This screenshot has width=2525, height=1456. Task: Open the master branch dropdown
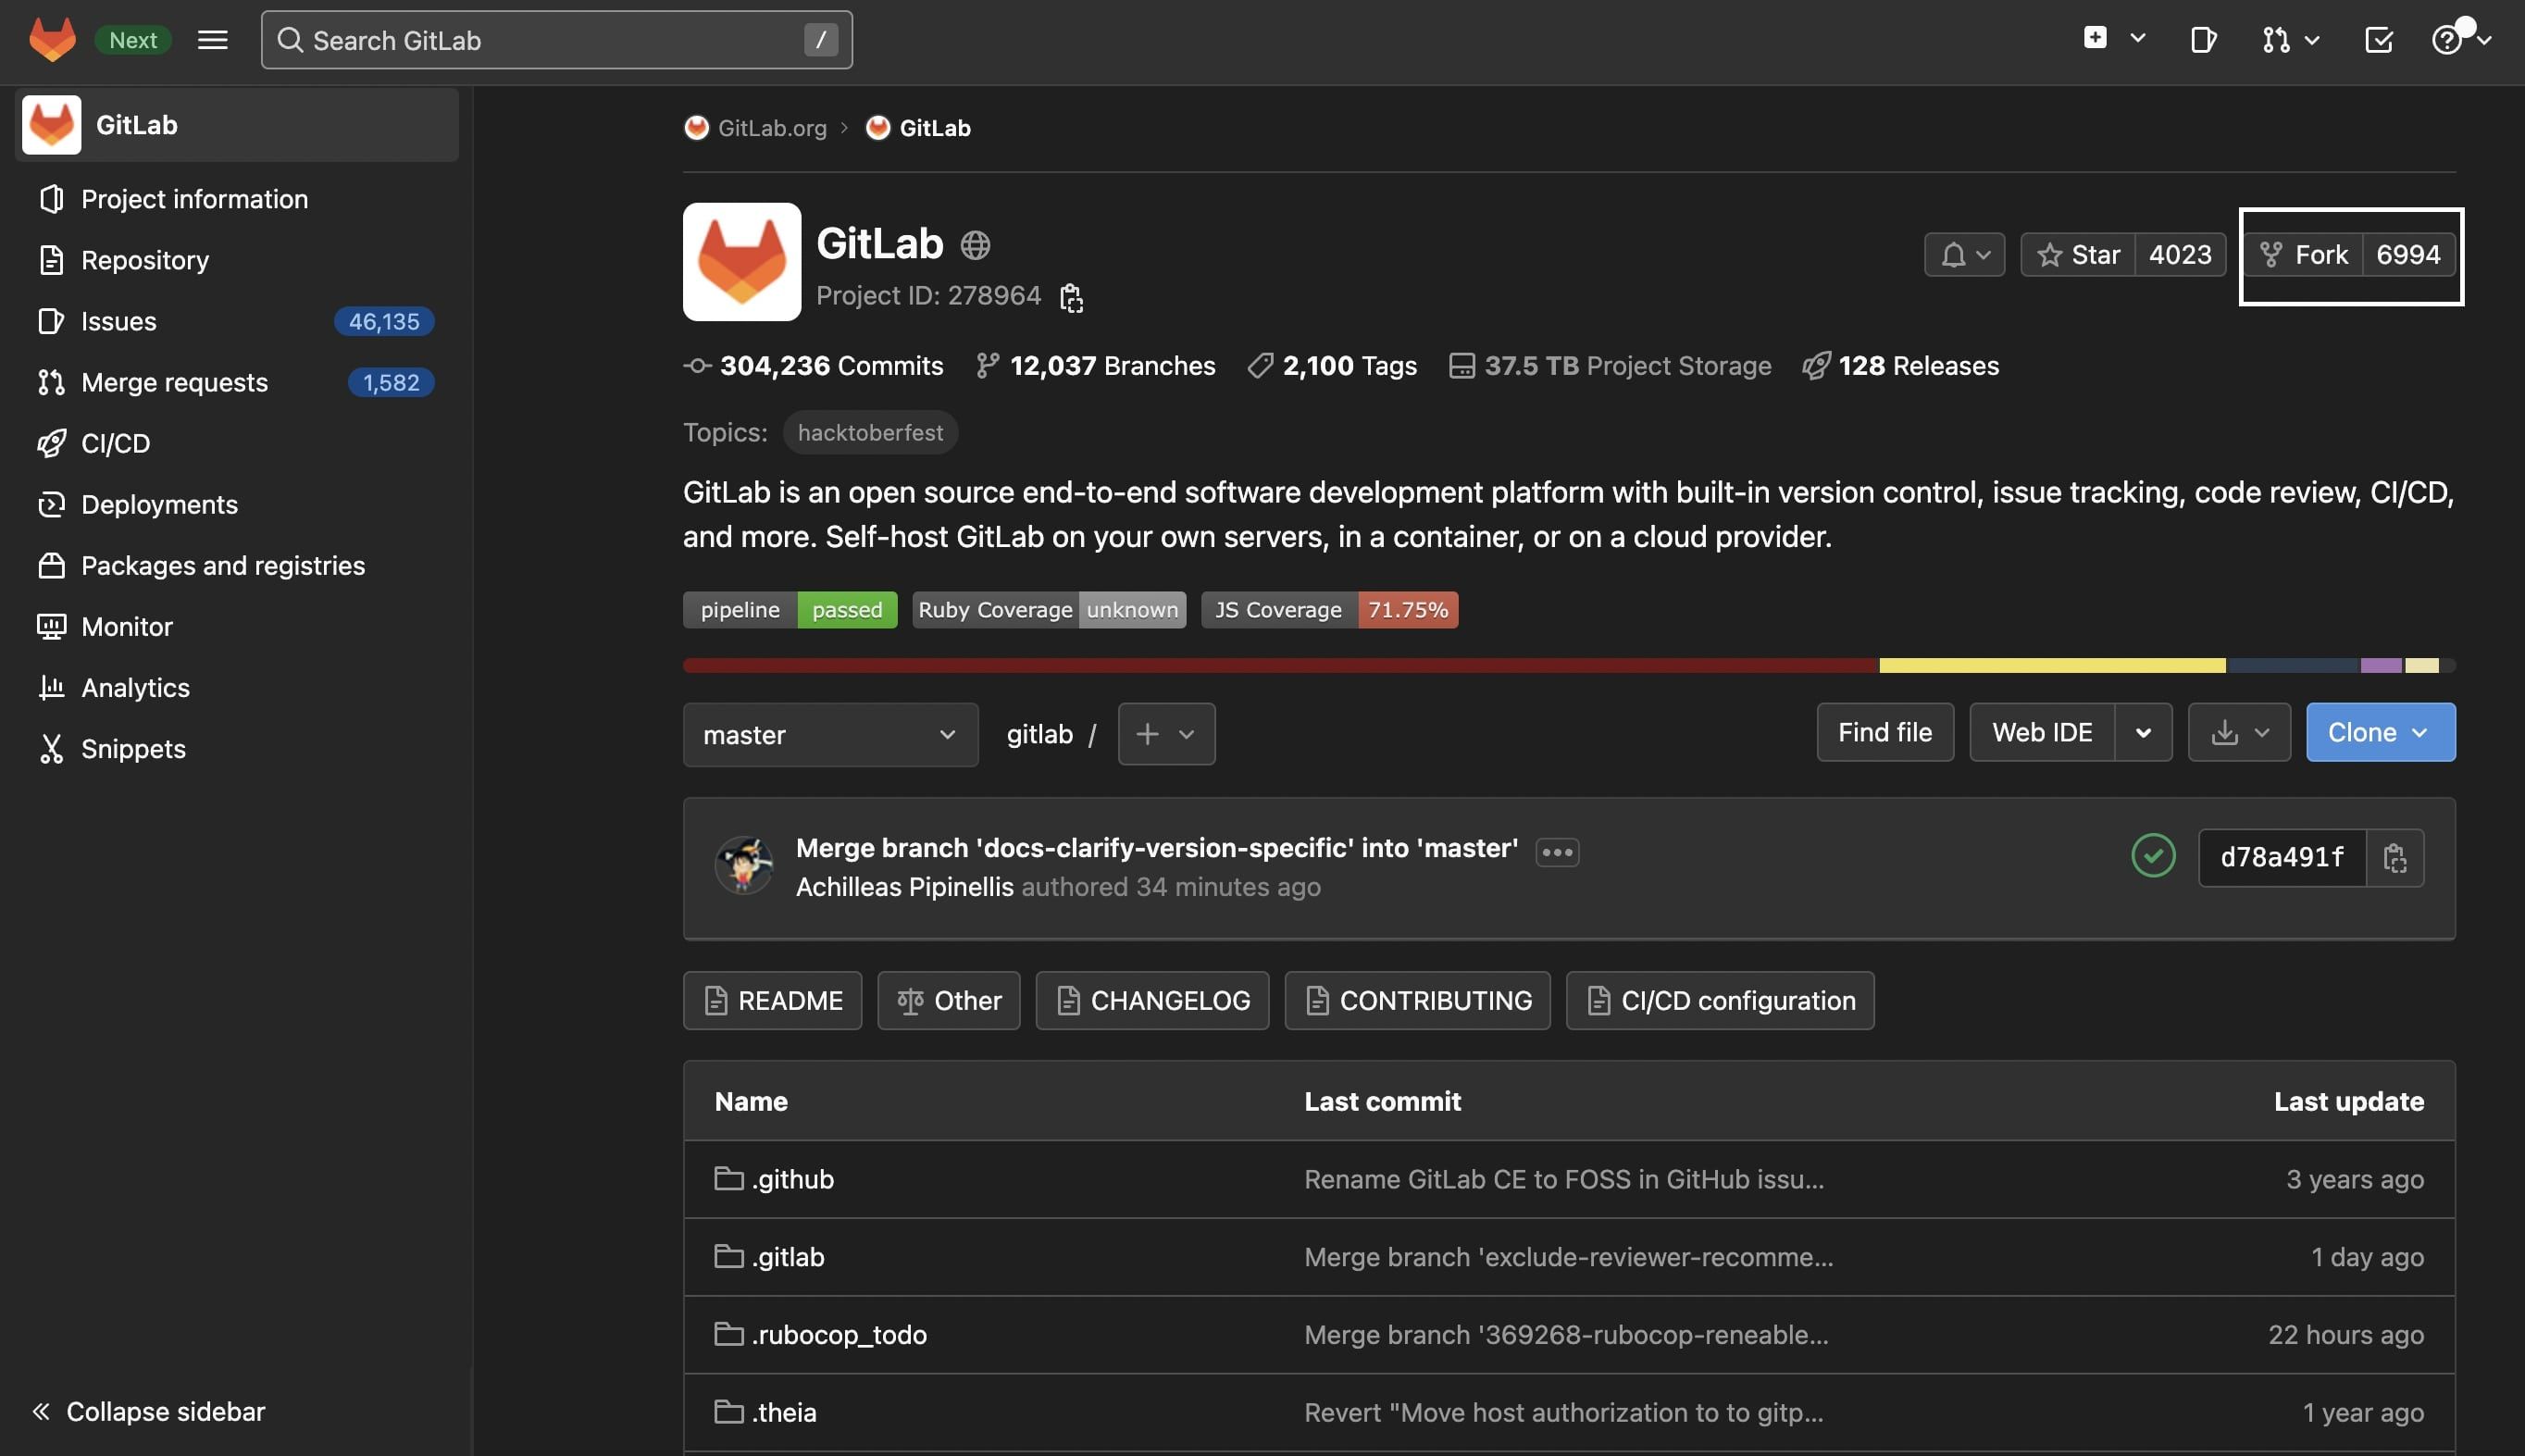pyautogui.click(x=830, y=735)
